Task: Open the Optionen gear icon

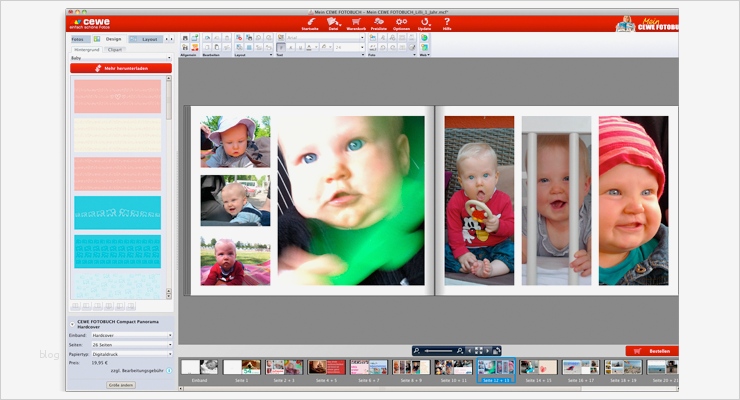Action: (401, 21)
